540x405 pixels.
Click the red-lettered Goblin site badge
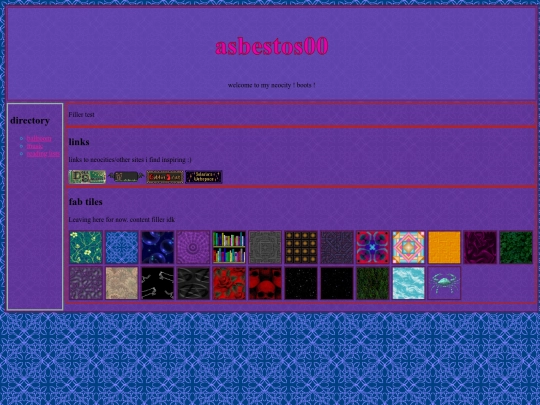click(165, 177)
